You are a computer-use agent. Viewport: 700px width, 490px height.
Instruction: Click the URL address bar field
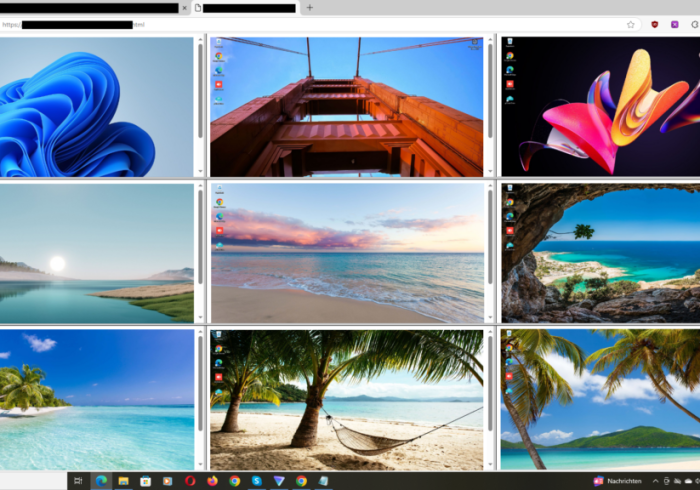pos(300,24)
